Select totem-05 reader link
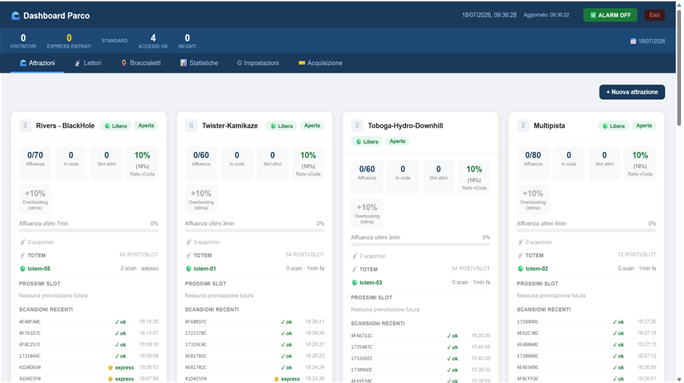The height and width of the screenshot is (383, 684). pos(39,269)
